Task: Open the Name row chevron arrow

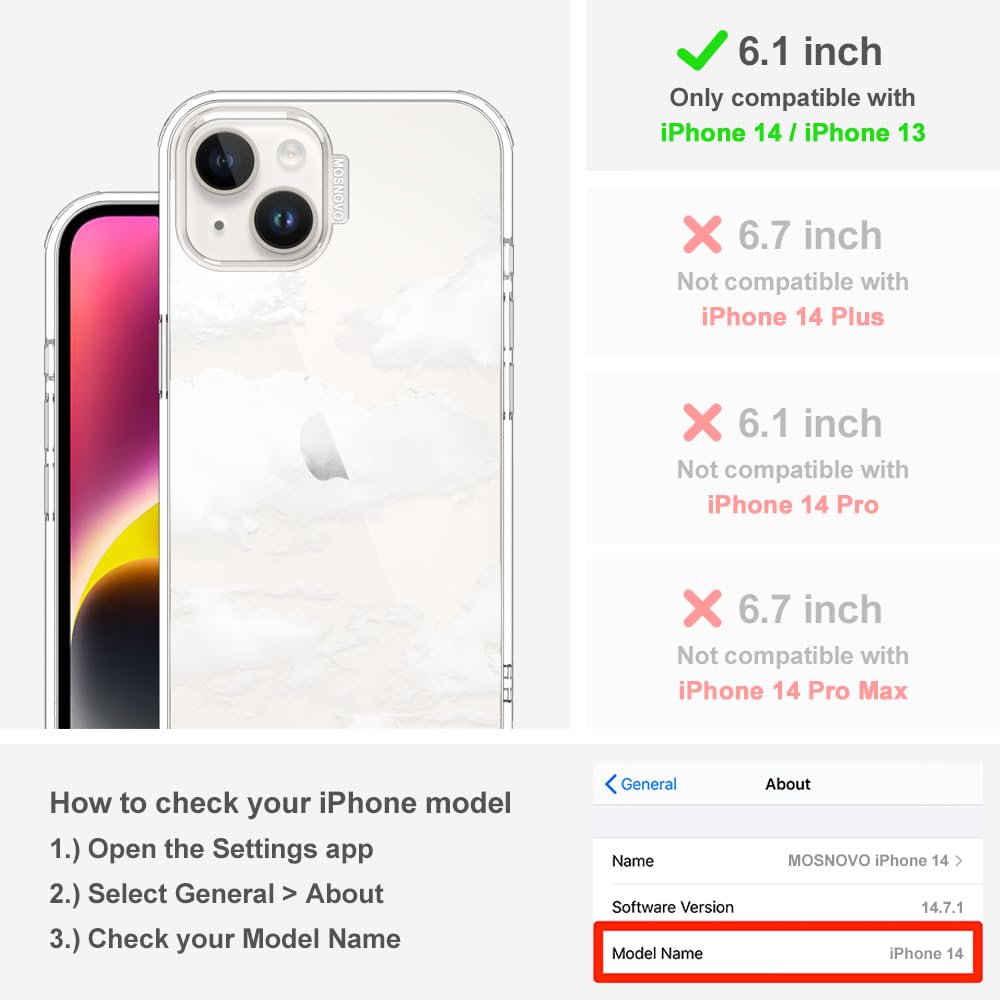Action: 959,860
